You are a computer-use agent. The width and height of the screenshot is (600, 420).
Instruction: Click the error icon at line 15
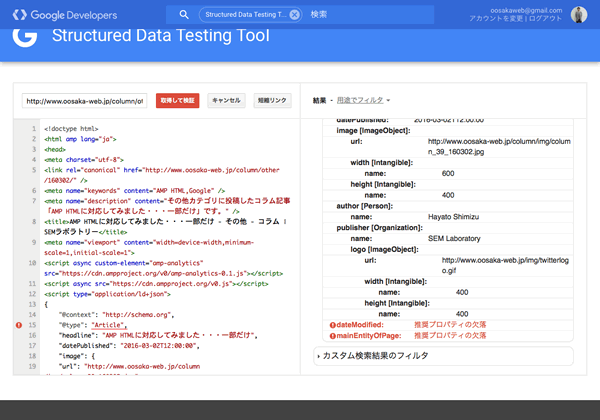[x=19, y=325]
